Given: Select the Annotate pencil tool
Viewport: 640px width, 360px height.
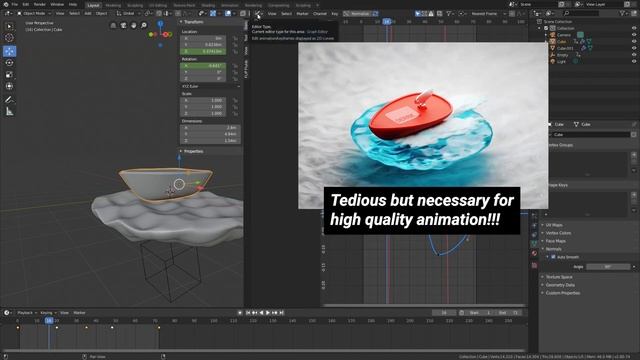Looking at the screenshot, I should pos(9,100).
